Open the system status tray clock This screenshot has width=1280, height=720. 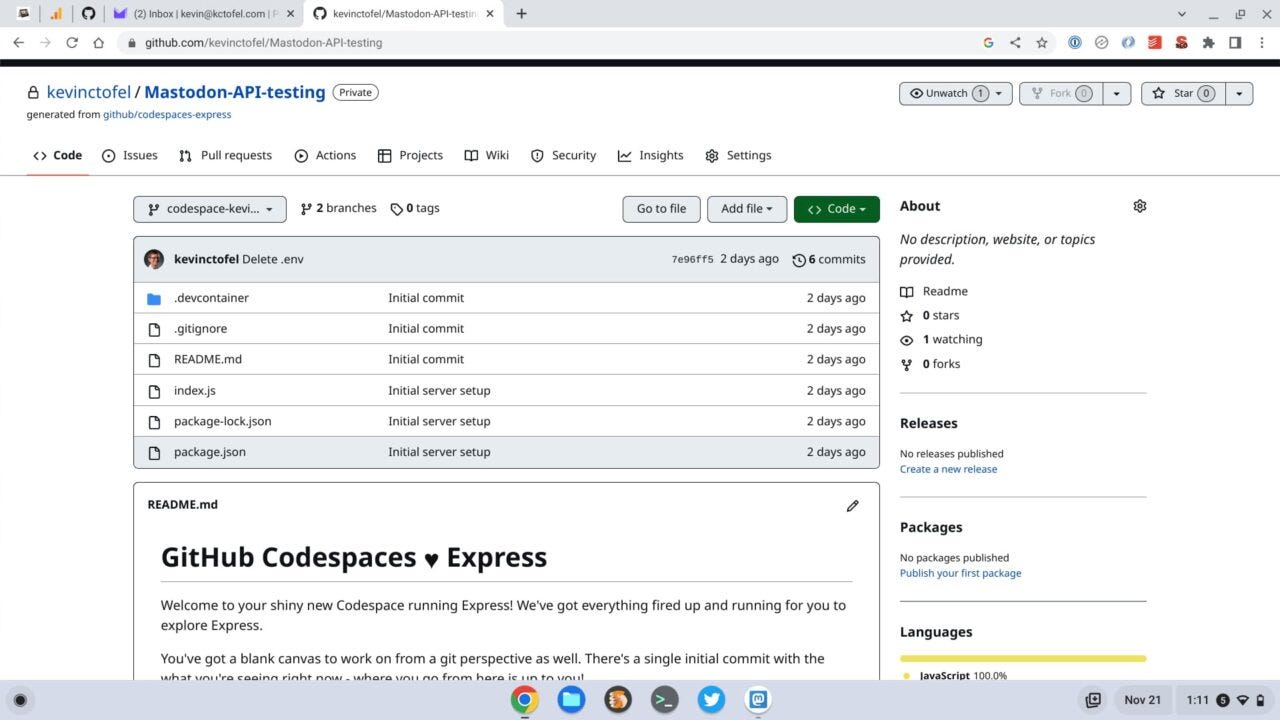1225,700
